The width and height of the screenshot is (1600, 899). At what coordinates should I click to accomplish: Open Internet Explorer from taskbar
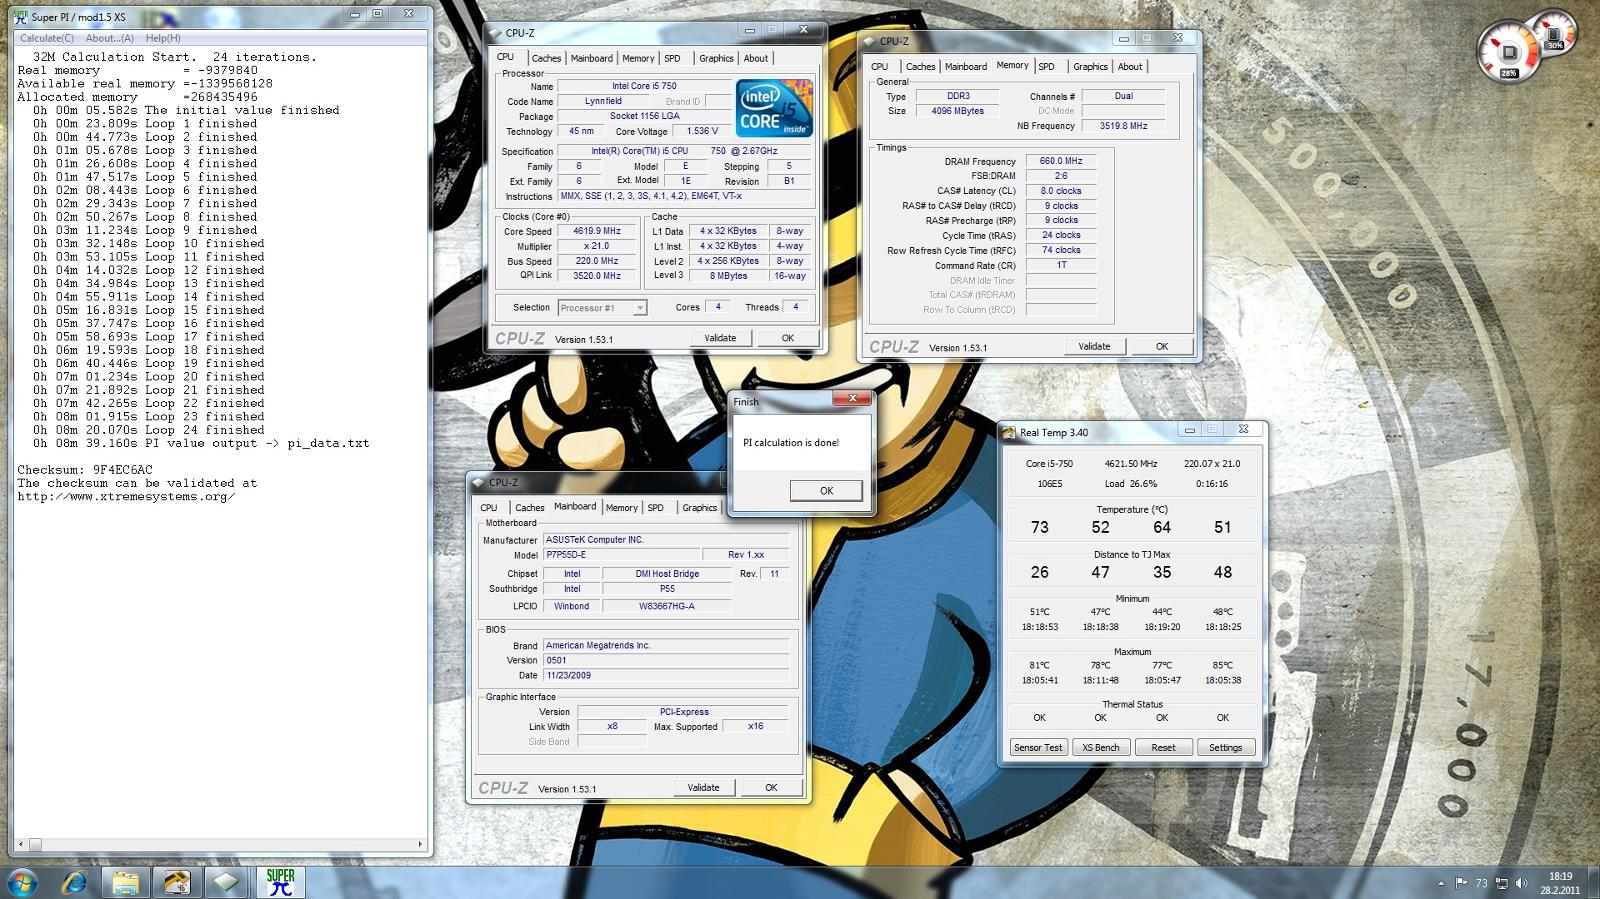(x=74, y=883)
